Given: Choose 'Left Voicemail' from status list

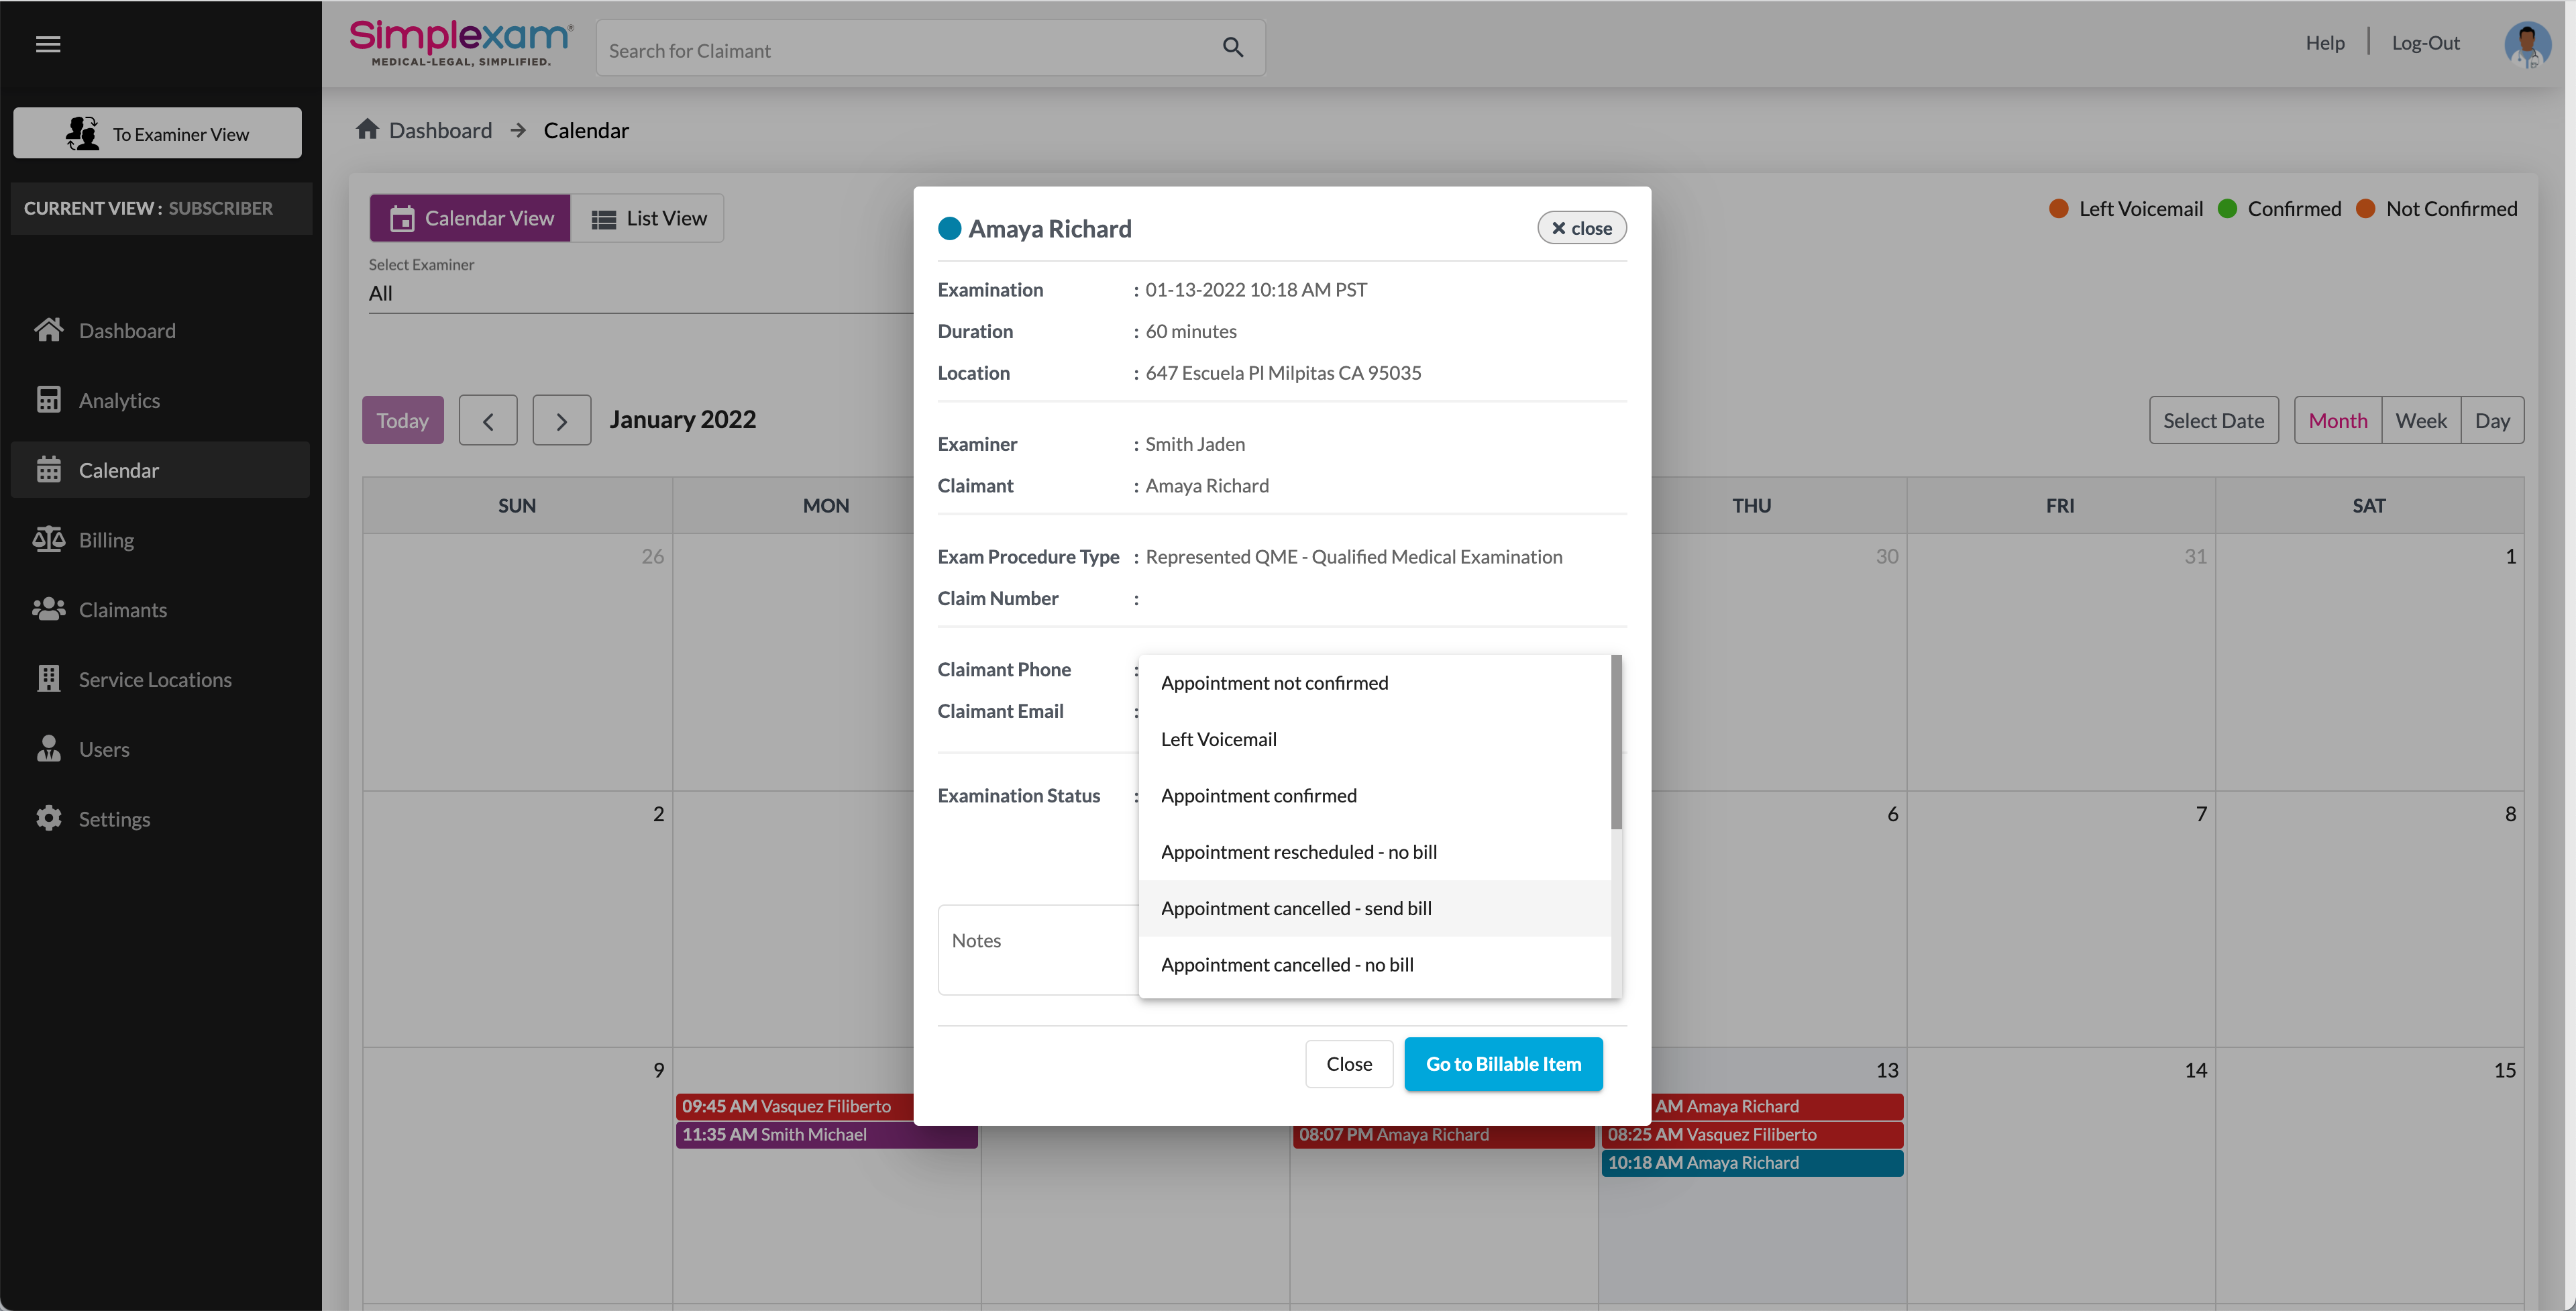Looking at the screenshot, I should click(1218, 739).
